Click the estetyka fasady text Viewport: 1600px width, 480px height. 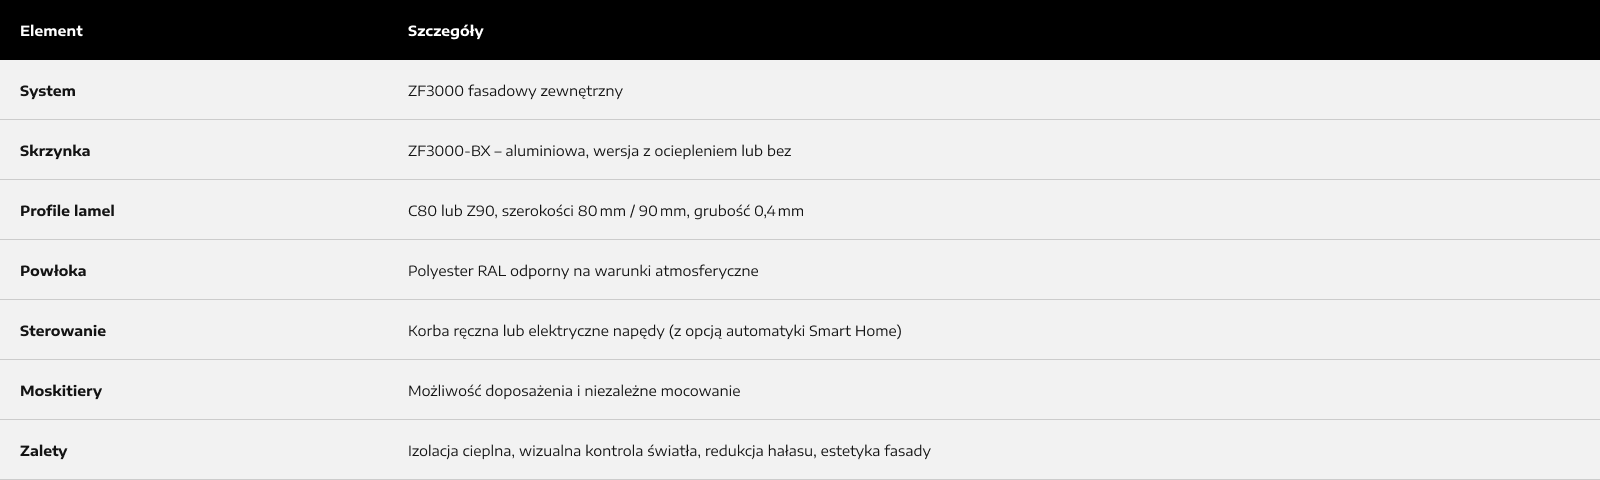click(875, 451)
